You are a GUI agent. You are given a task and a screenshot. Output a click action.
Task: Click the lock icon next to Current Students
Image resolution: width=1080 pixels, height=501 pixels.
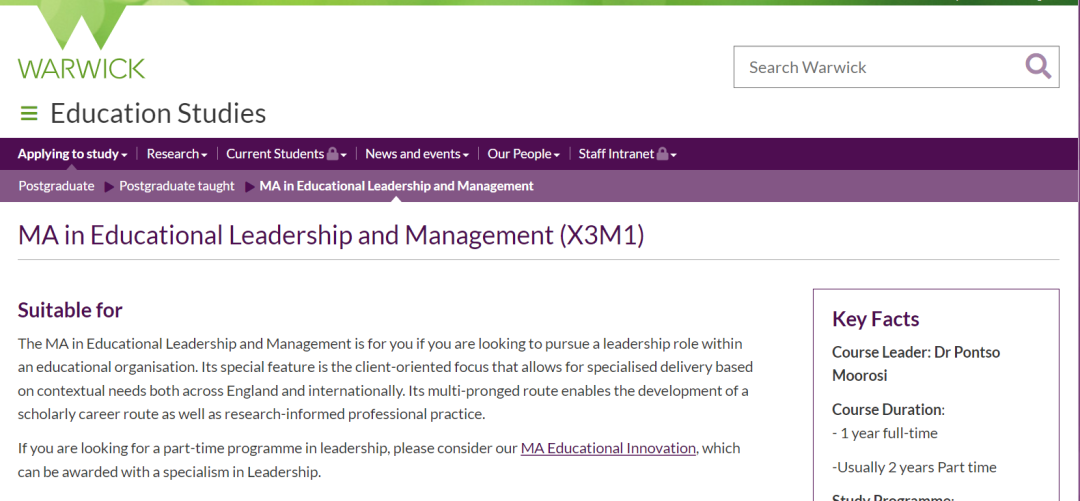(333, 154)
